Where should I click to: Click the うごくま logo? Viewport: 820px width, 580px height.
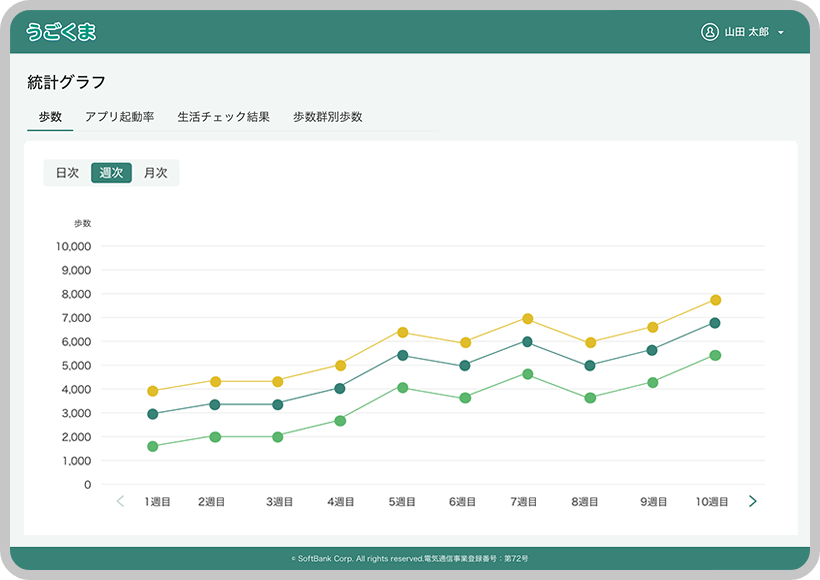coord(62,32)
